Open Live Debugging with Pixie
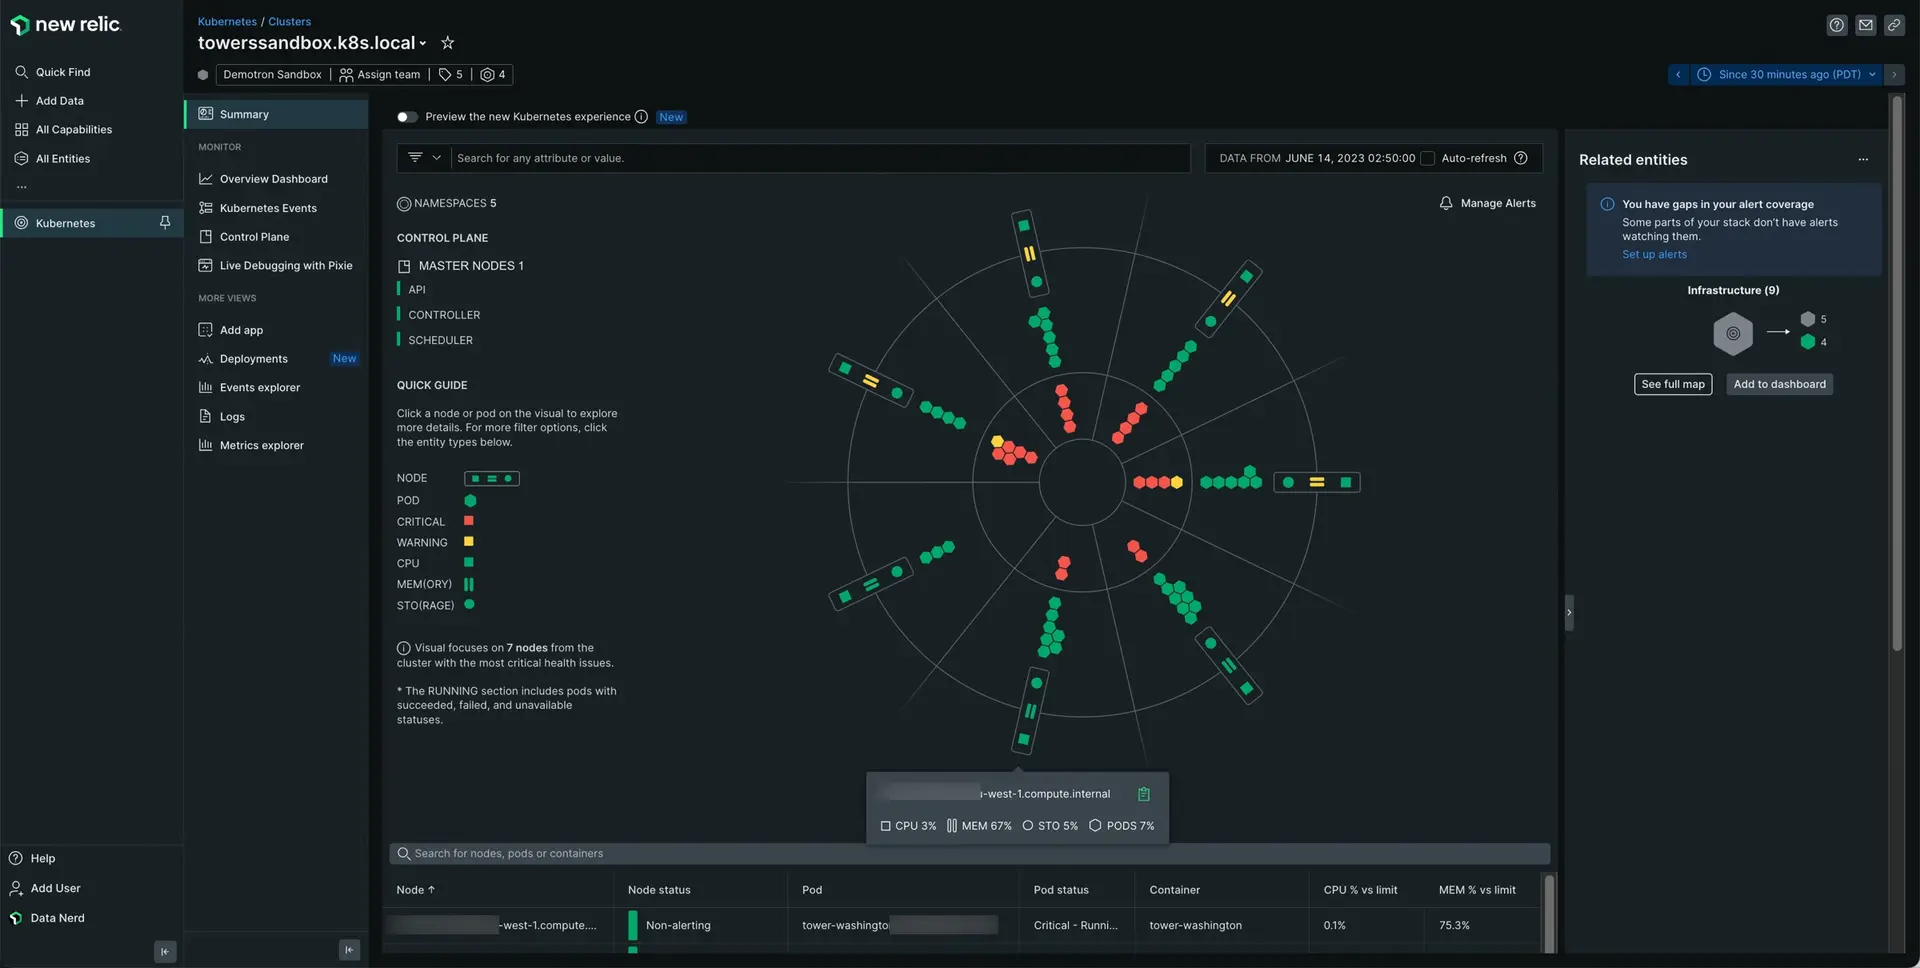The height and width of the screenshot is (968, 1920). (x=286, y=266)
